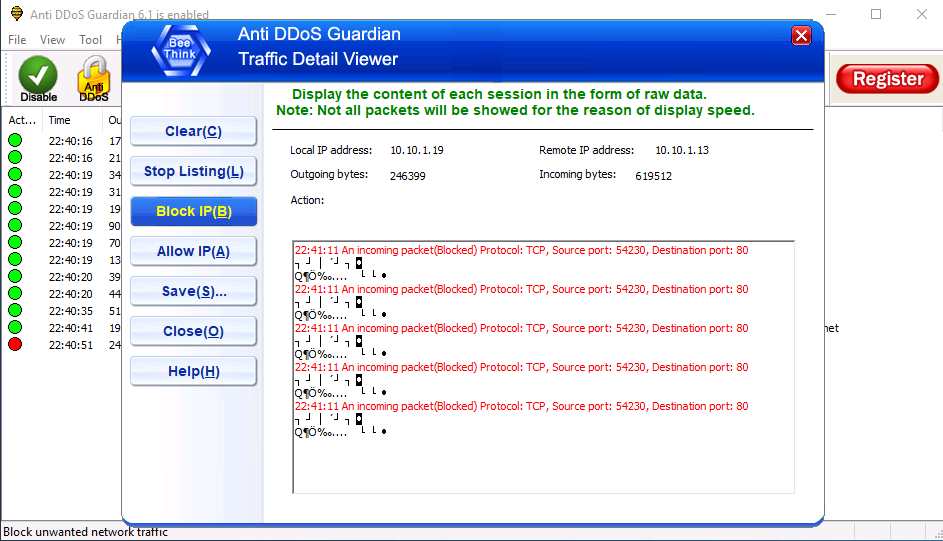Open Help(H) in the dialog
Viewport: 943px width, 541px height.
[193, 371]
